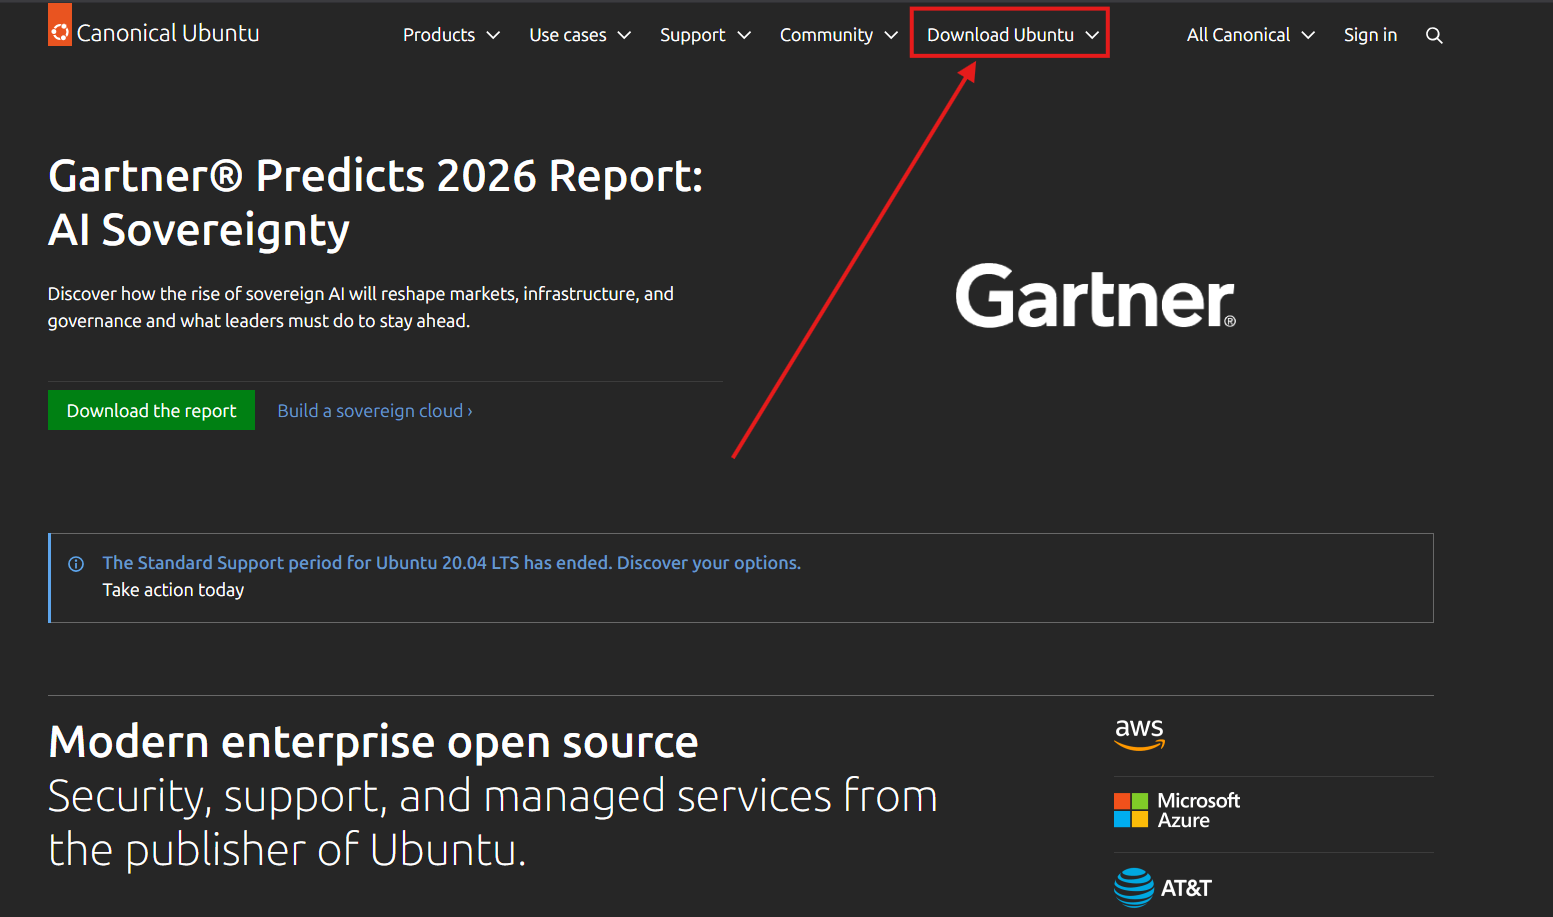Click the AT&T globe logo
Viewport: 1553px width, 917px height.
point(1134,887)
